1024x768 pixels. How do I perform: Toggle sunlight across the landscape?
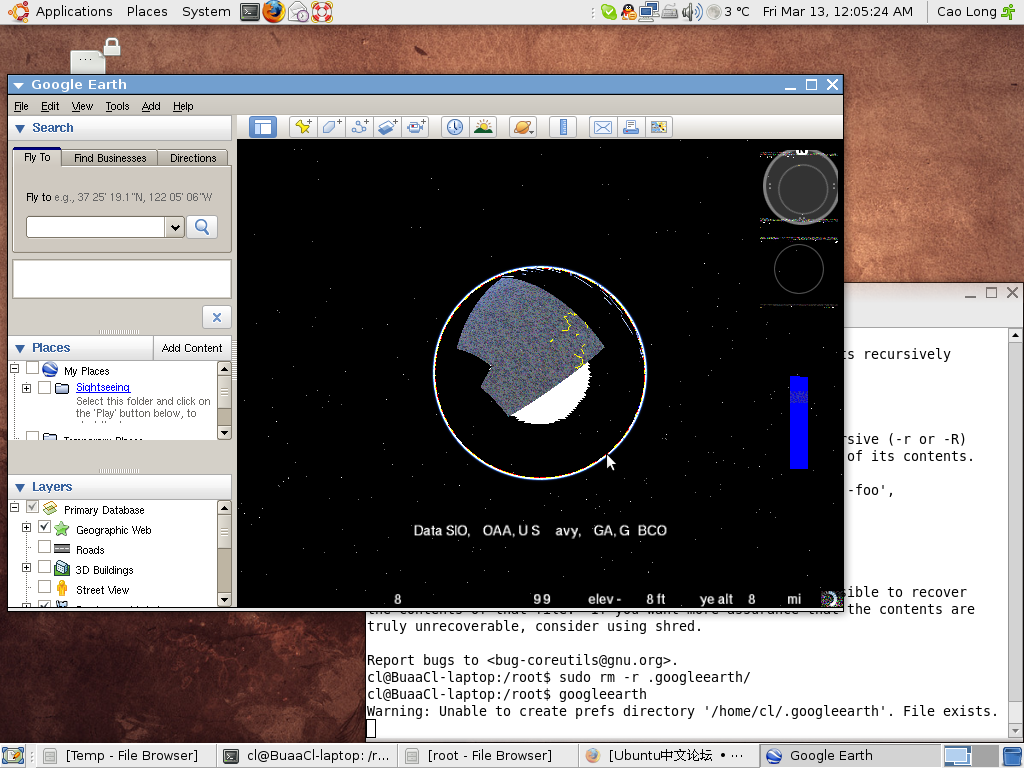pos(483,127)
